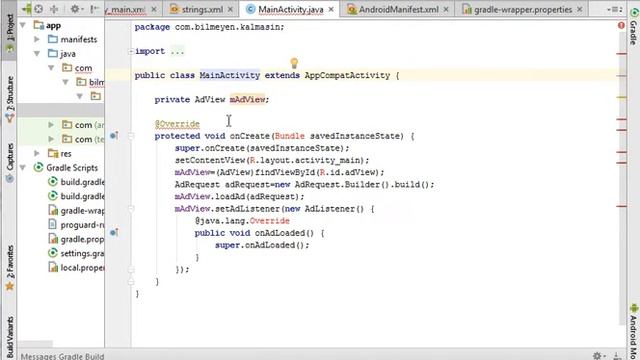This screenshot has width=640, height=360.
Task: Expand the res folder
Action: point(37,153)
